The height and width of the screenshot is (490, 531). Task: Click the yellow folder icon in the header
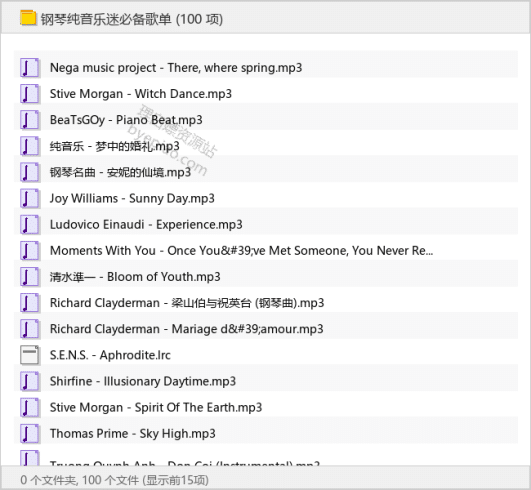click(28, 18)
